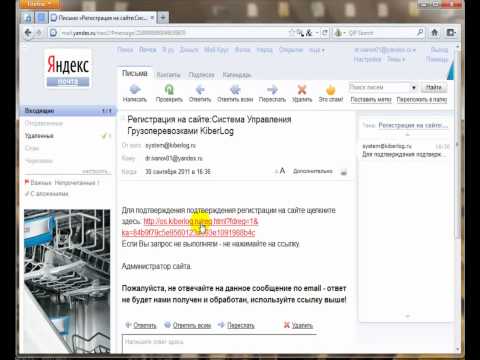Click the system@kiberlog.ru message in conversation panel

tap(406, 150)
